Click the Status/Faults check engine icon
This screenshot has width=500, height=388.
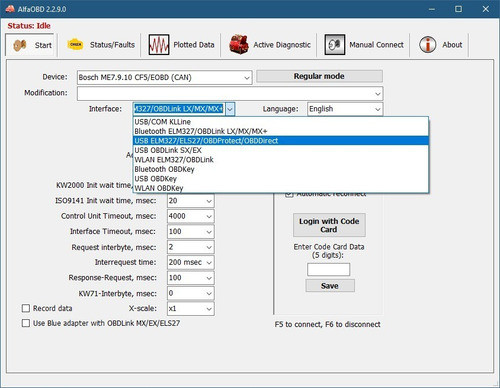point(75,44)
